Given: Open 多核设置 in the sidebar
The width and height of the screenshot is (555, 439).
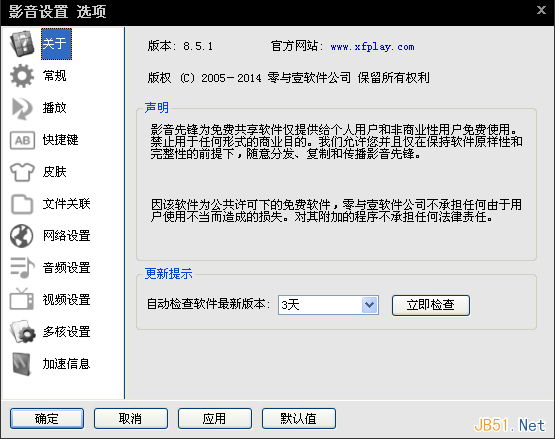Looking at the screenshot, I should point(67,332).
